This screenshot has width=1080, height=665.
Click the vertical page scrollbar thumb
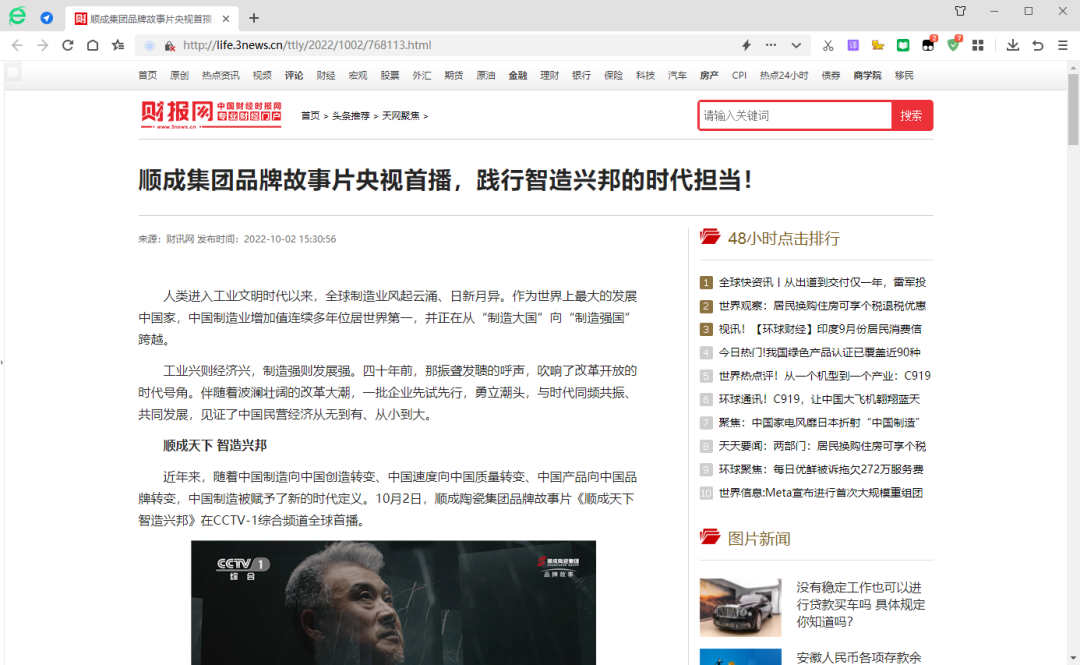click(1073, 109)
